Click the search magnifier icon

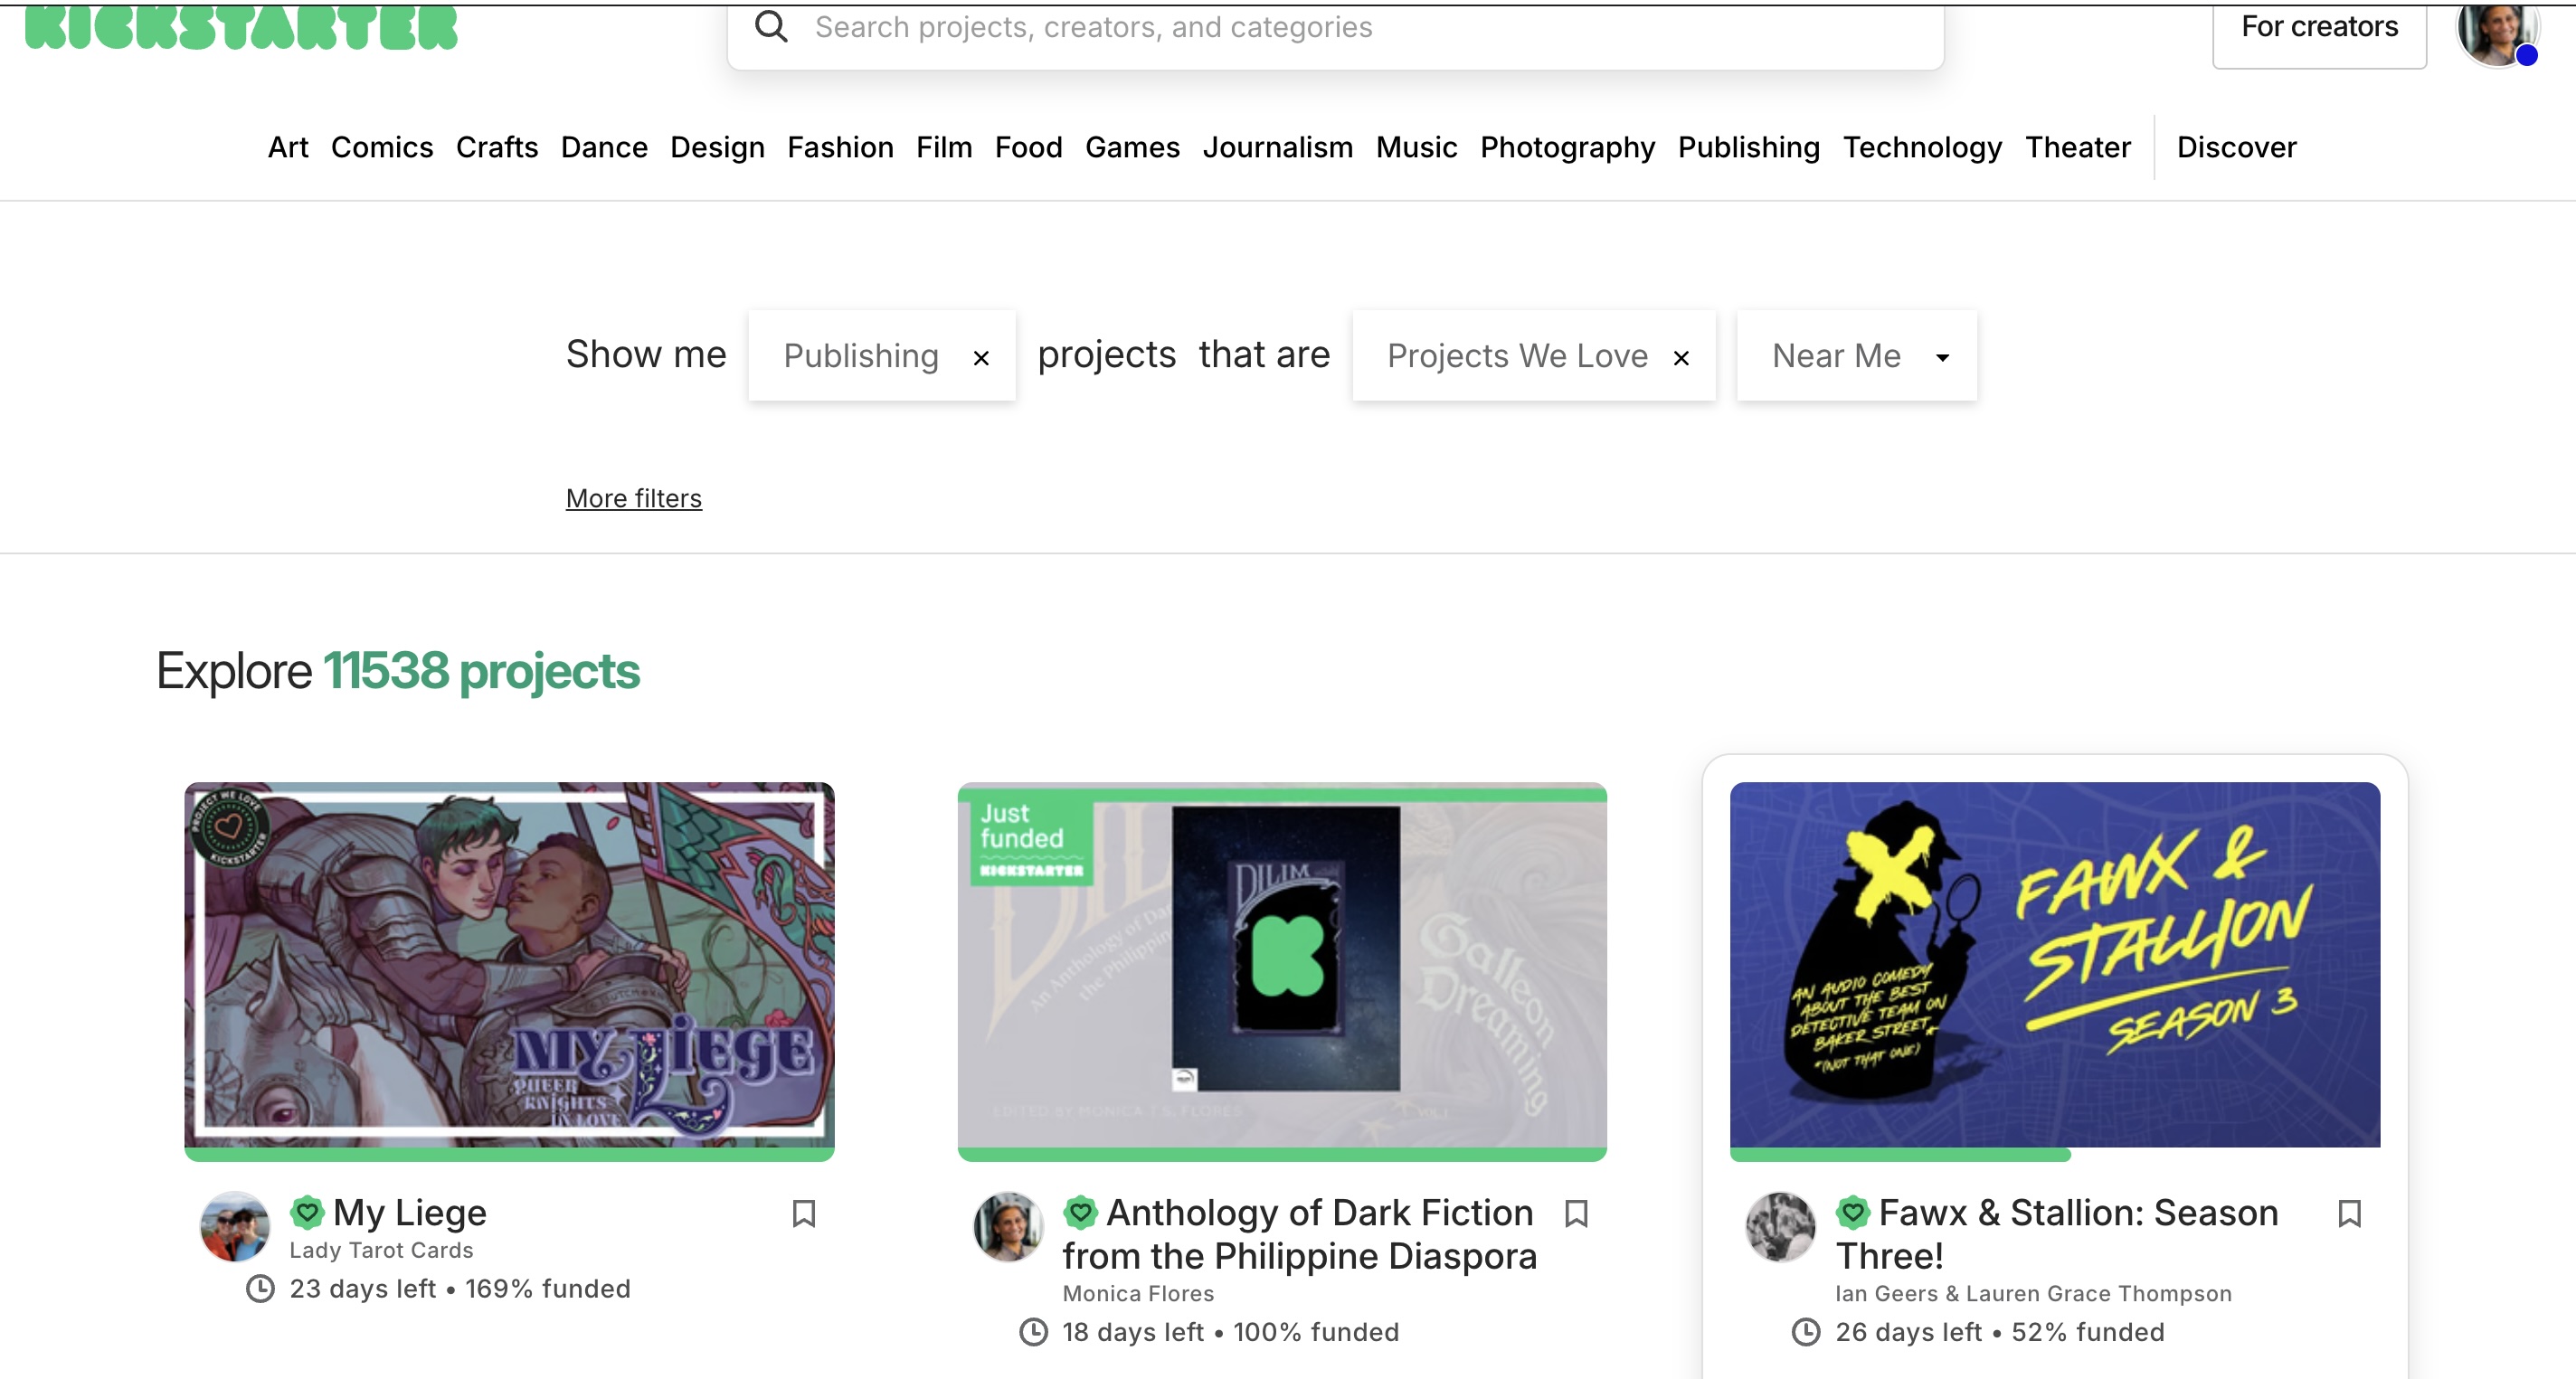click(x=771, y=27)
